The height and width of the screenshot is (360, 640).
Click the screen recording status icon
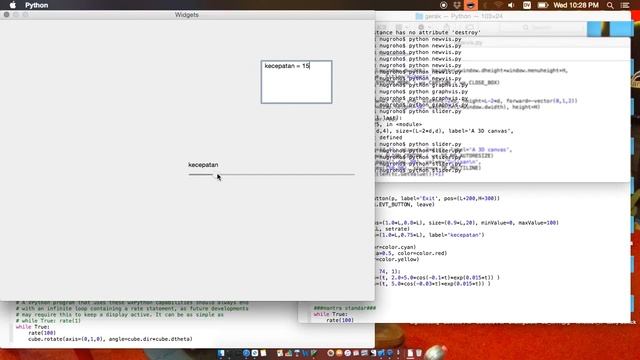pyautogui.click(x=443, y=5)
